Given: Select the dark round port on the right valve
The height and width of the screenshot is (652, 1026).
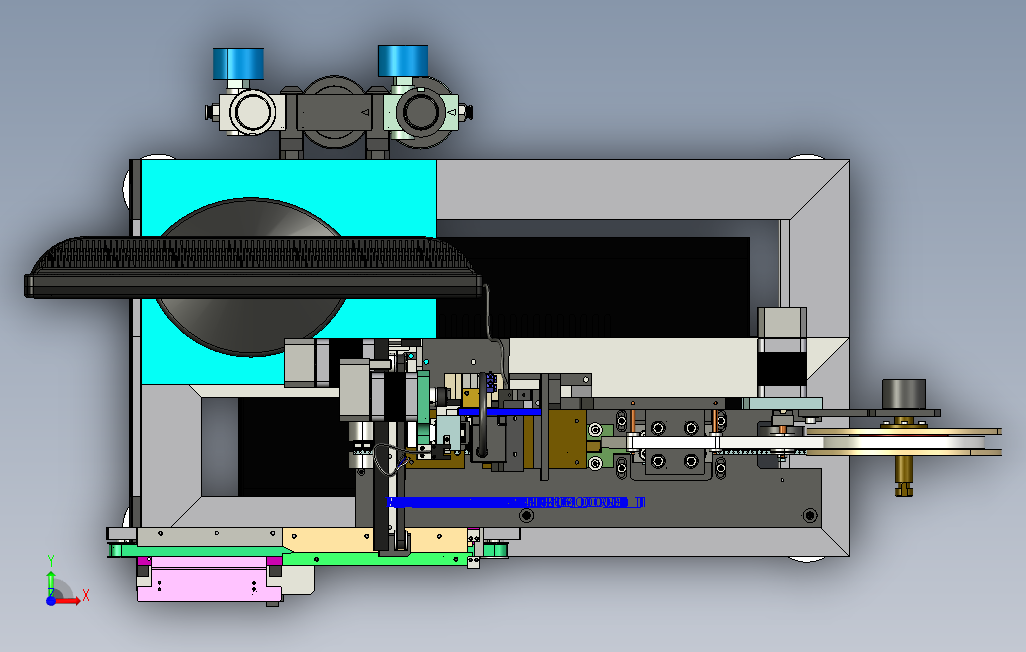Looking at the screenshot, I should (x=420, y=111).
